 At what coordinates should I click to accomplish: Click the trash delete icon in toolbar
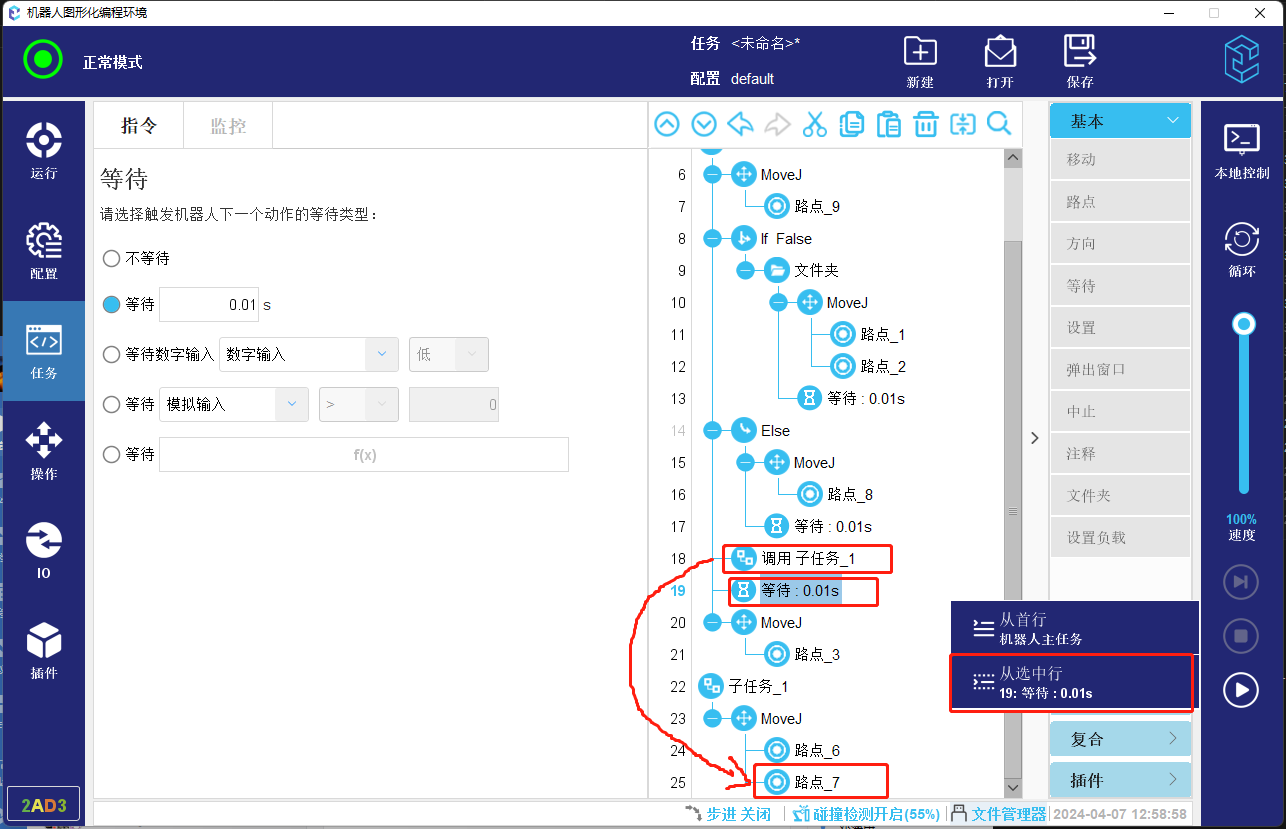(x=926, y=124)
